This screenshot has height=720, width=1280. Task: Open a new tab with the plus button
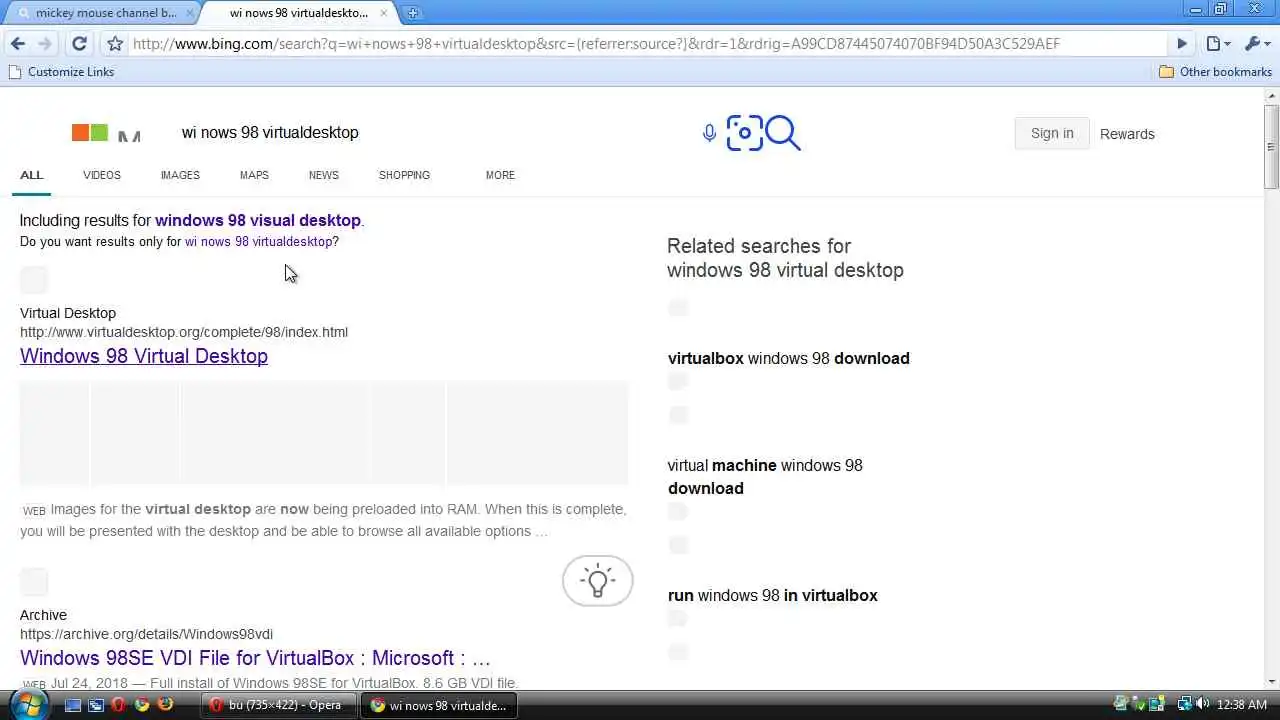click(x=412, y=13)
